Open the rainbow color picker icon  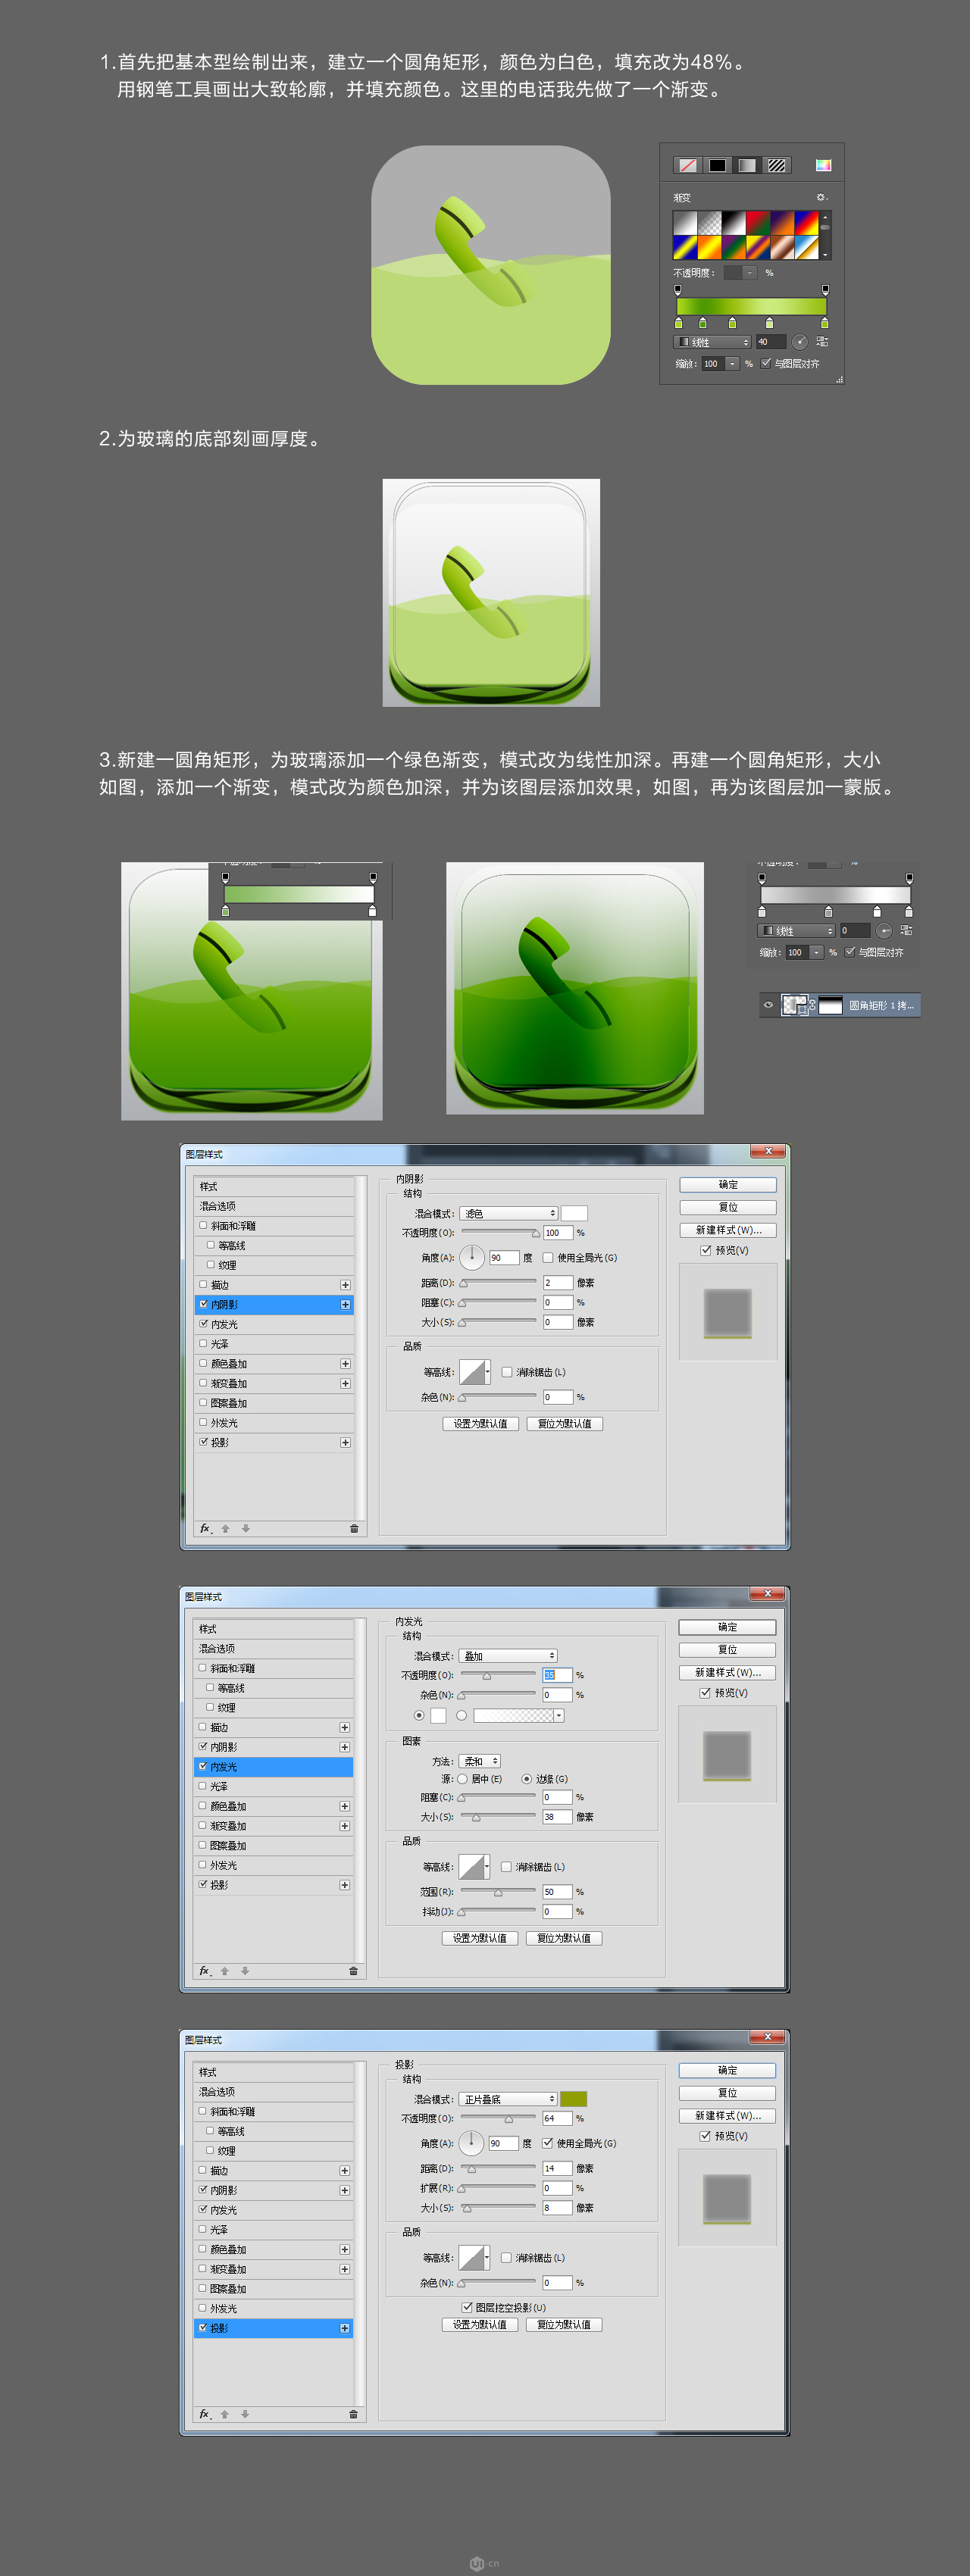point(823,165)
